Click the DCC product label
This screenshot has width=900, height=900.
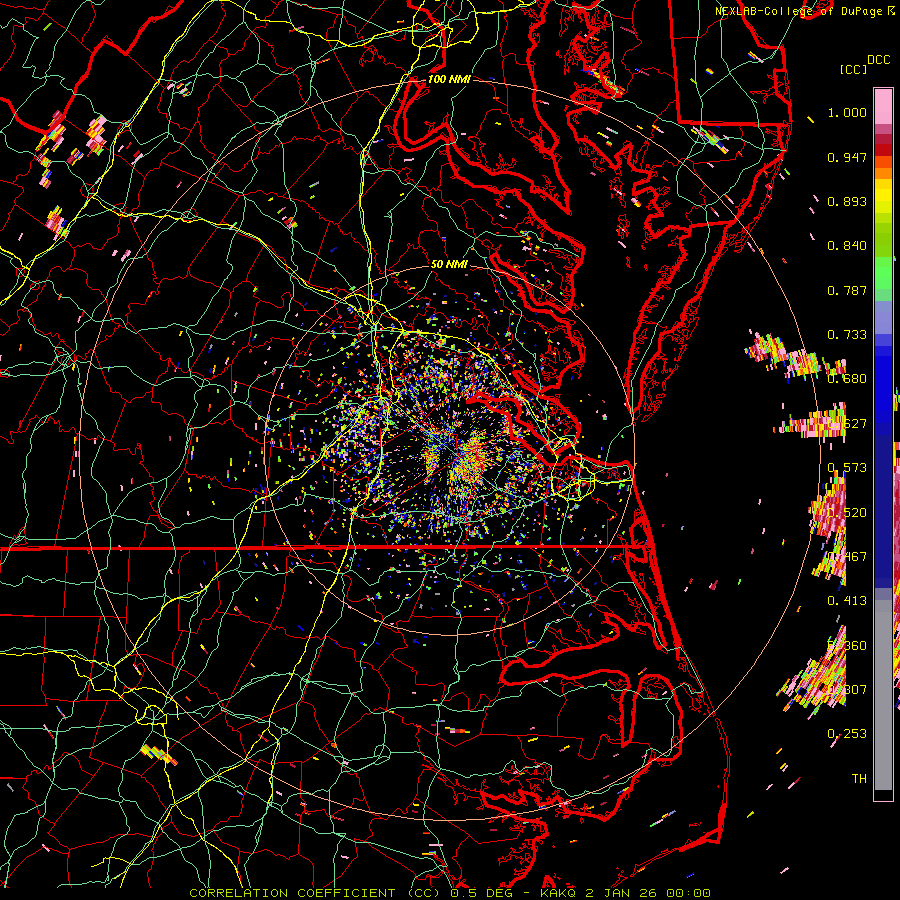pyautogui.click(x=878, y=60)
